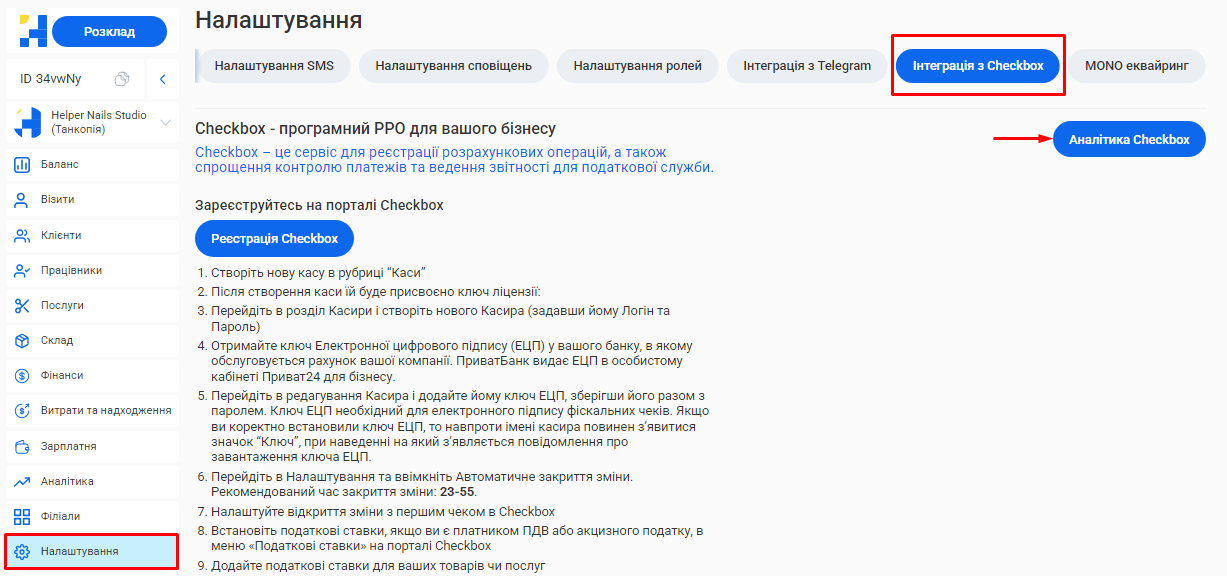Open the Баланс section

[60, 164]
